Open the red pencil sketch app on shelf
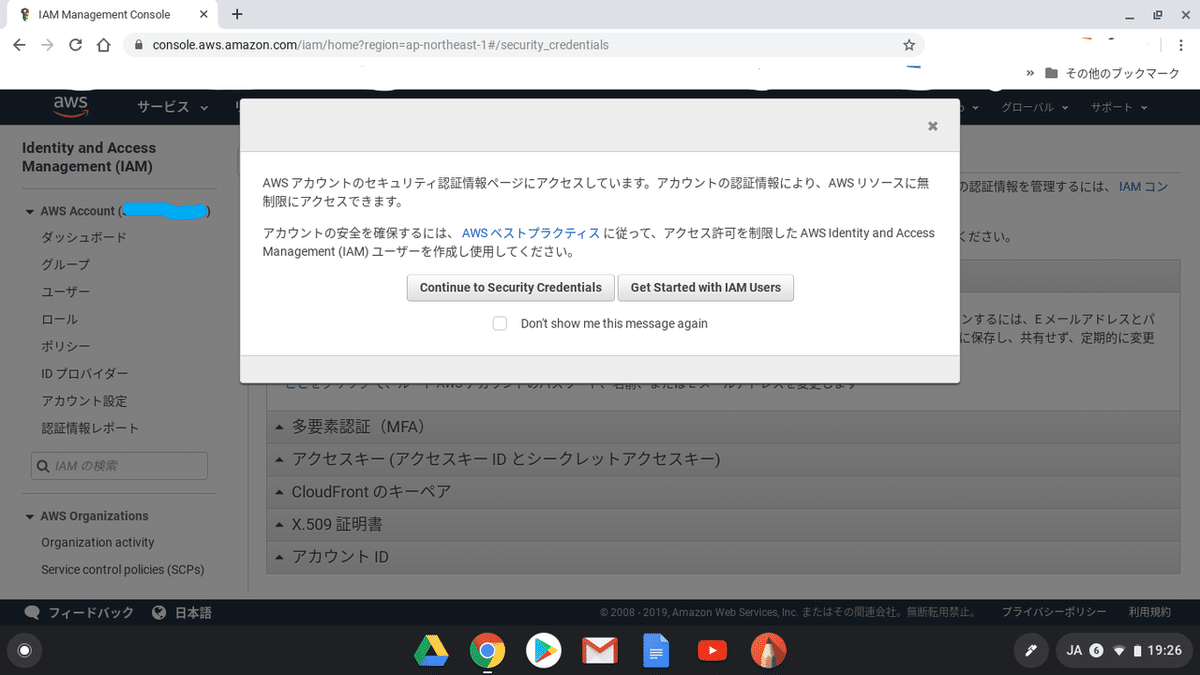 (768, 651)
